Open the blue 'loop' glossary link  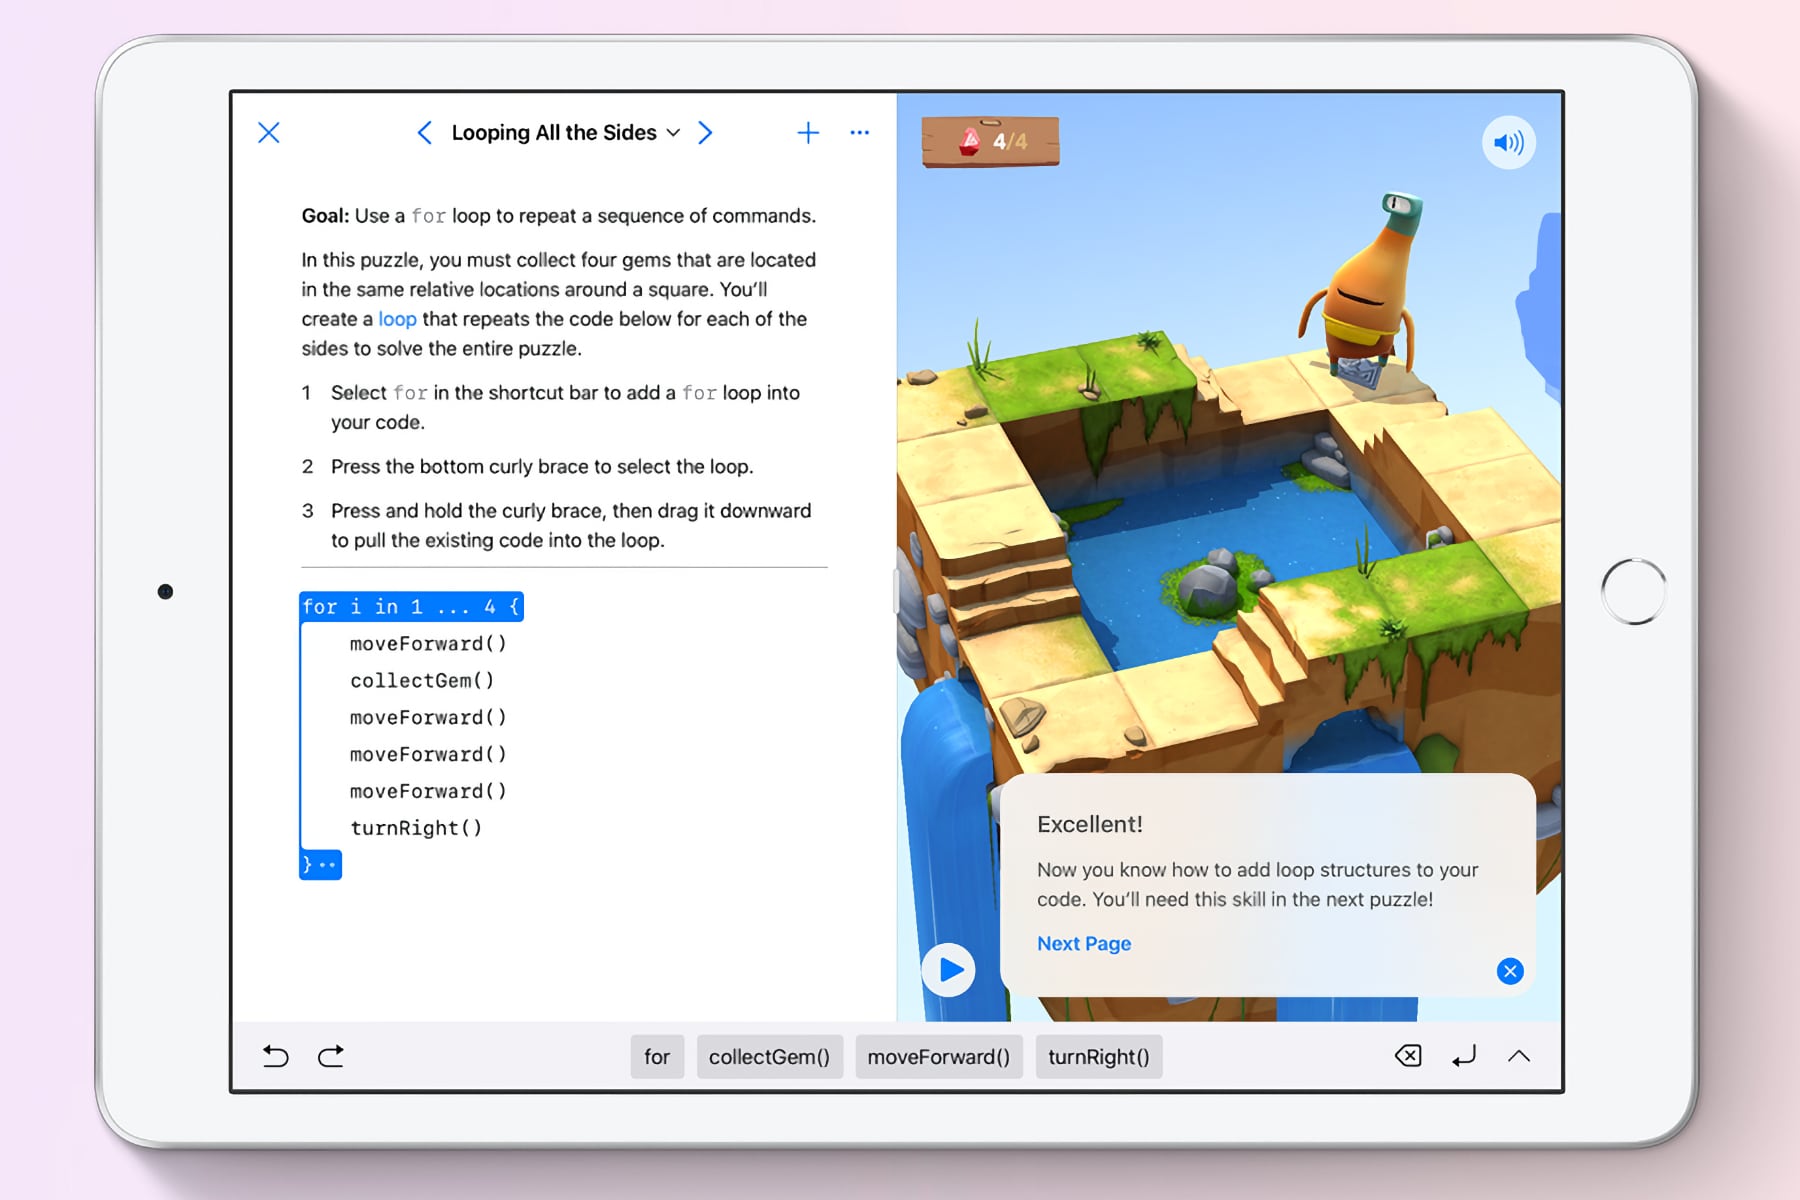(397, 319)
